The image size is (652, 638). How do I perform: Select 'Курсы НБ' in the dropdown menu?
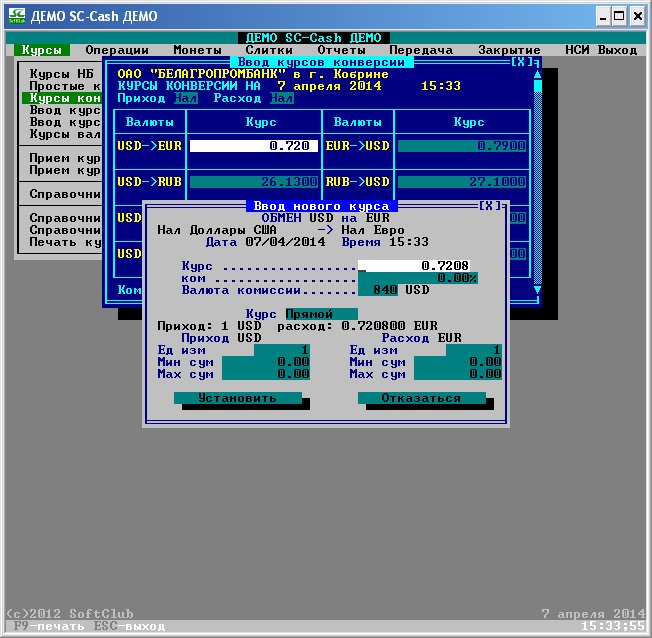62,74
